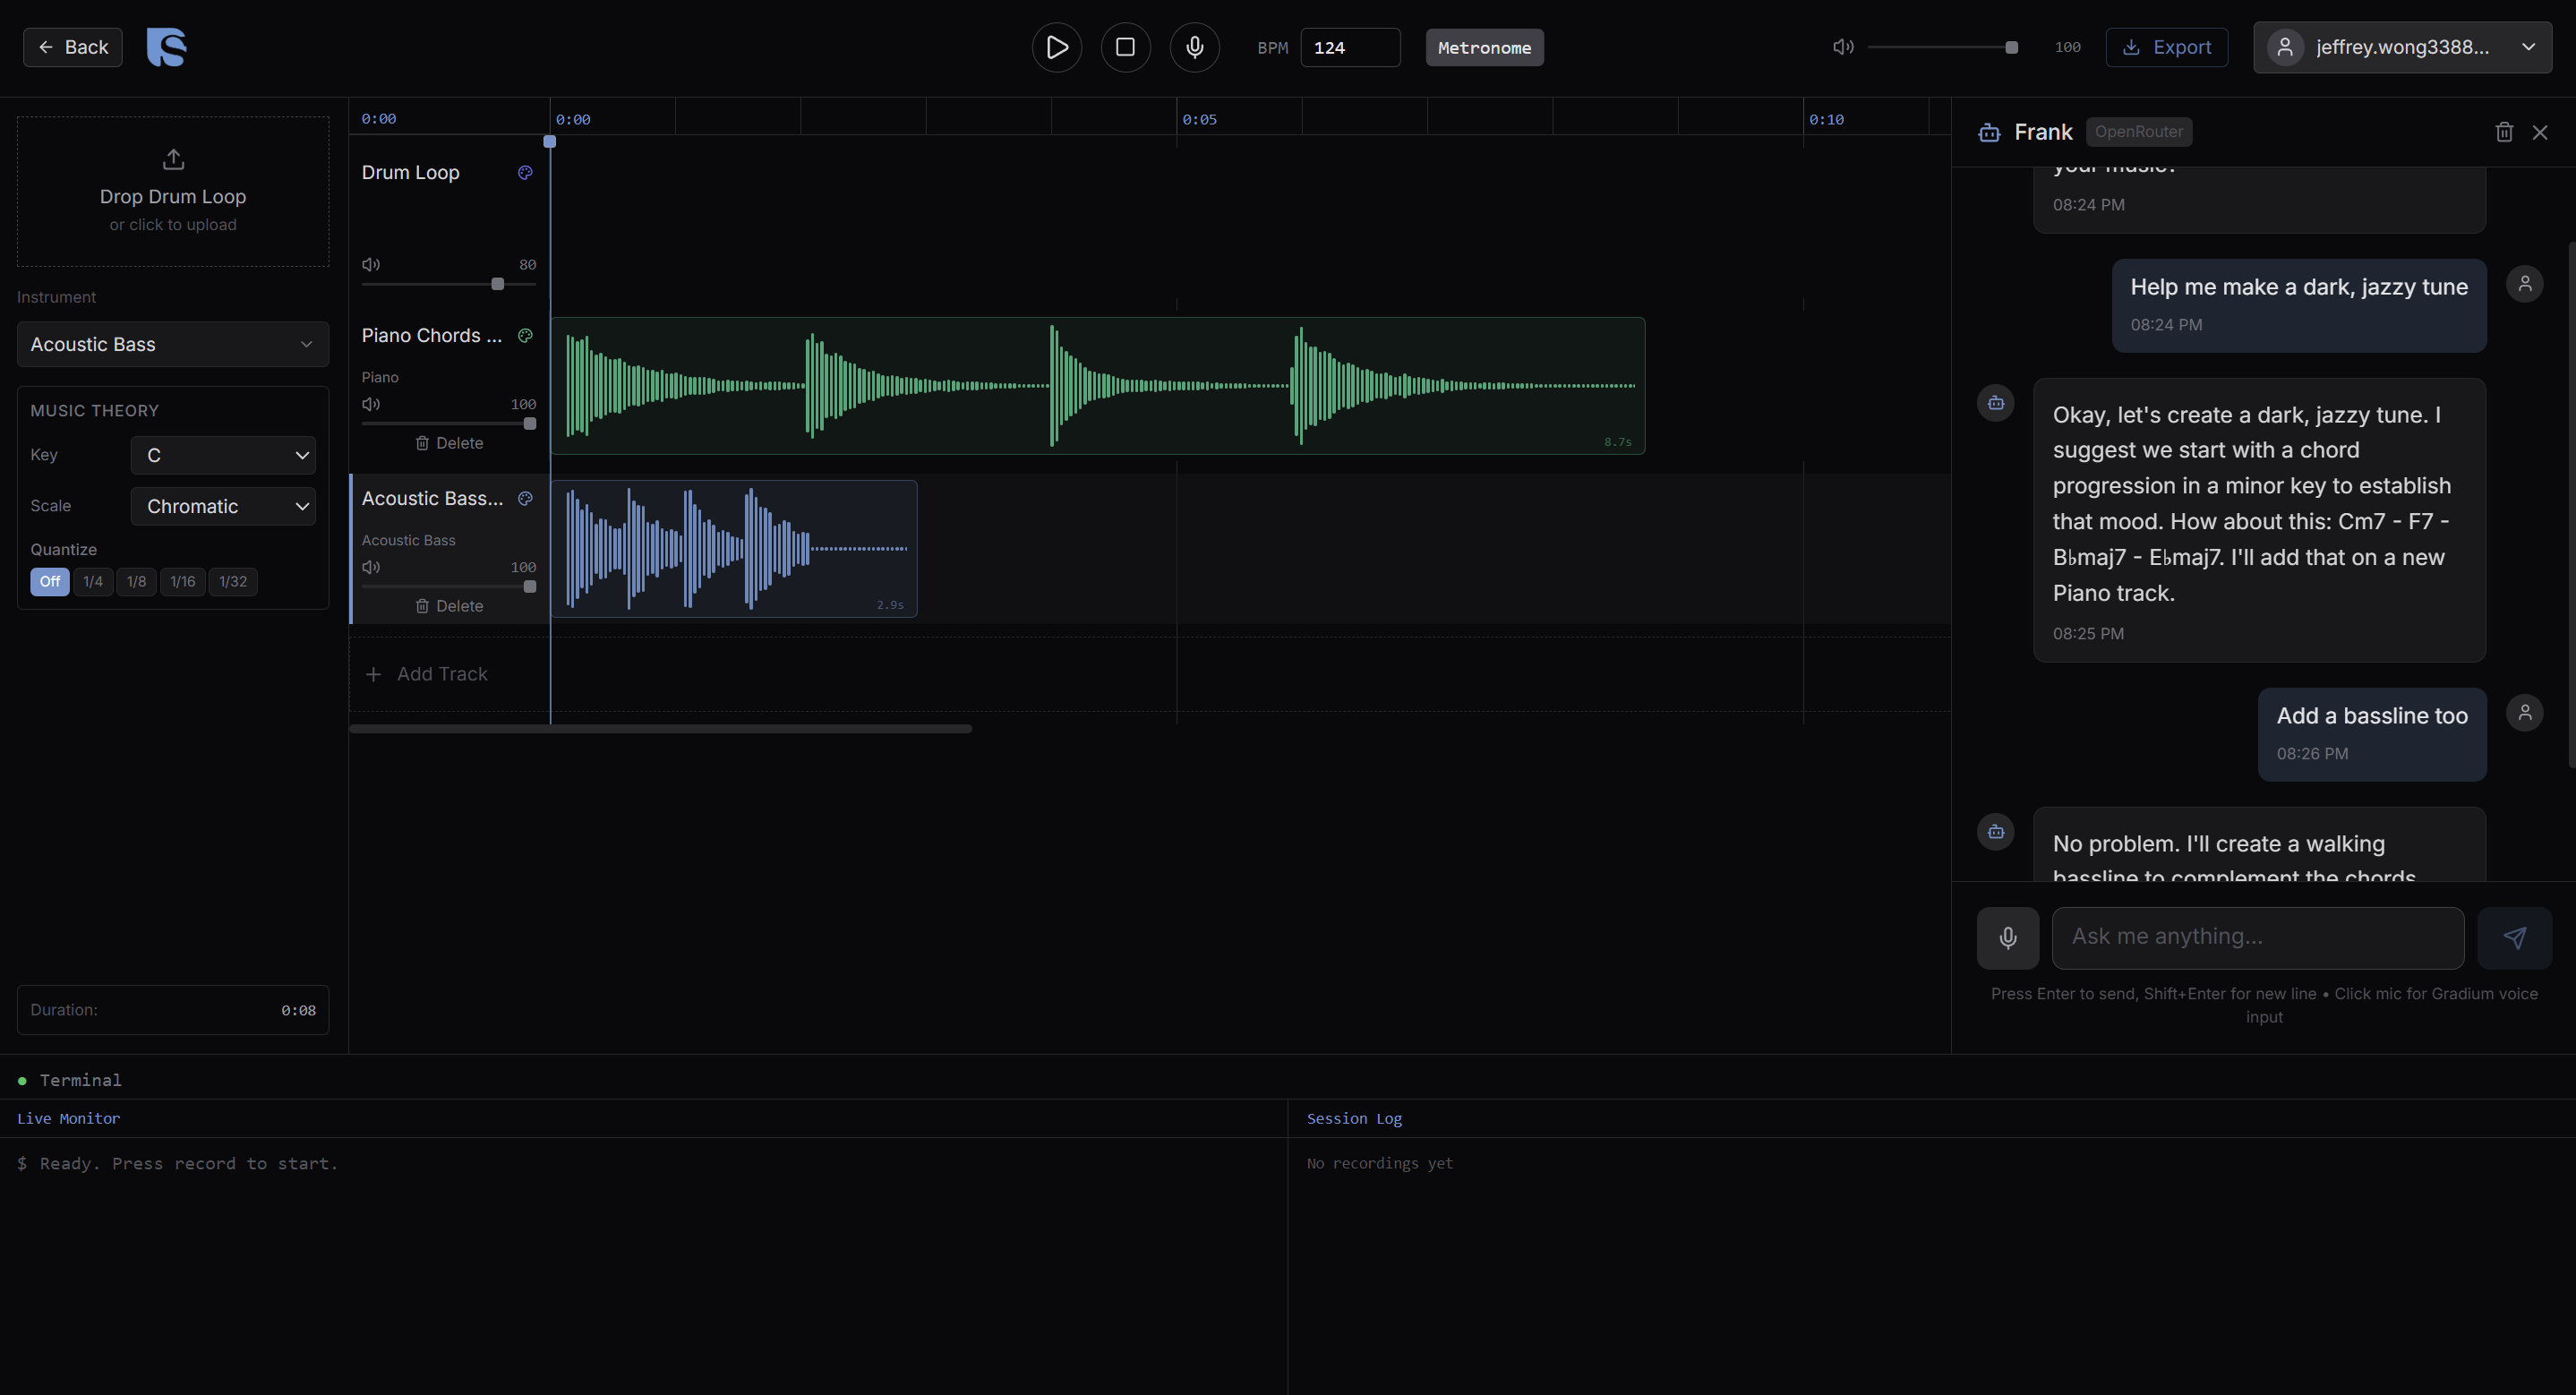
Task: Click the palette icon on the Drum Loop track
Action: pyautogui.click(x=525, y=173)
